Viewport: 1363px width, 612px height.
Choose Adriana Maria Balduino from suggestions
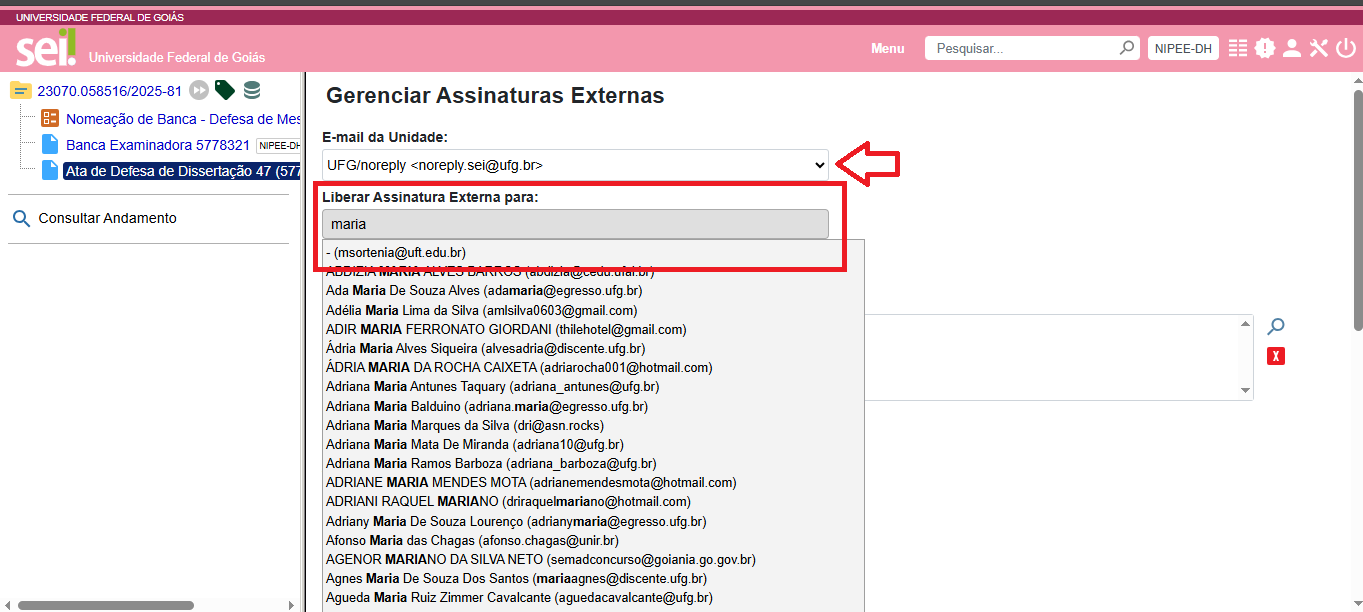coord(487,406)
